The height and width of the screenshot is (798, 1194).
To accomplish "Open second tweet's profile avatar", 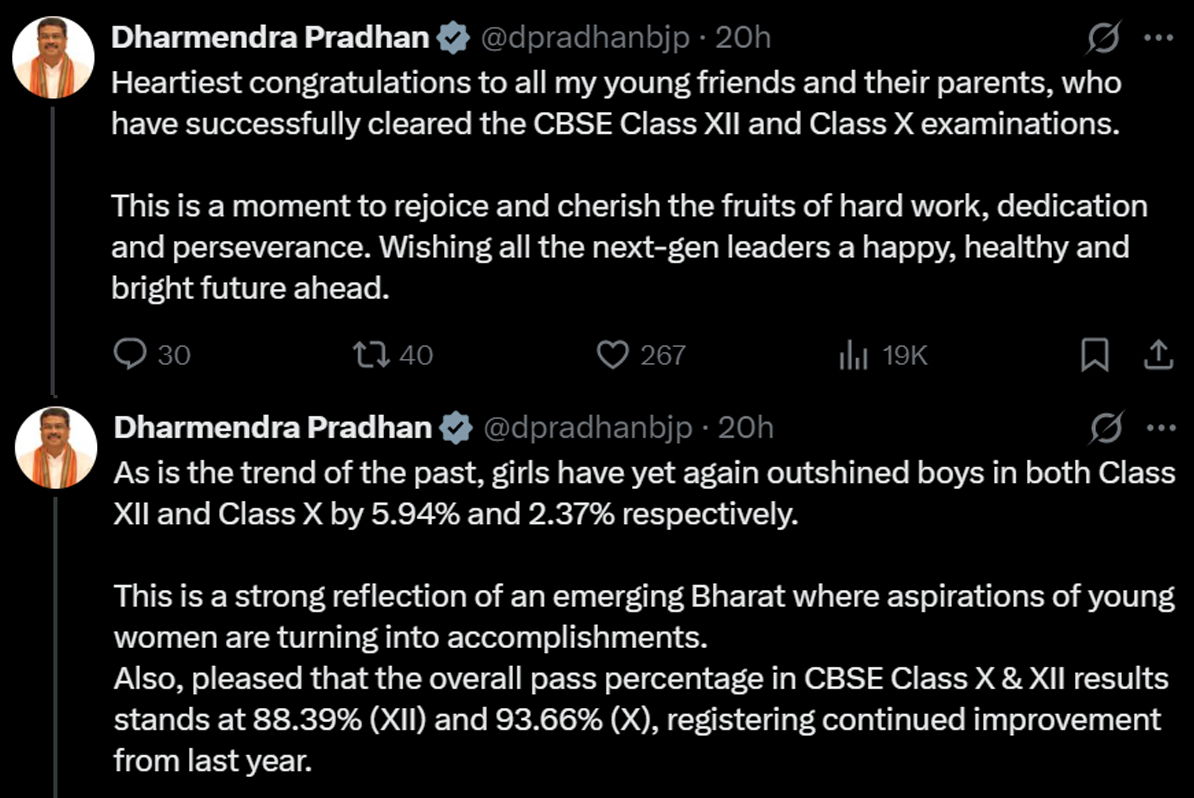I will [x=56, y=447].
